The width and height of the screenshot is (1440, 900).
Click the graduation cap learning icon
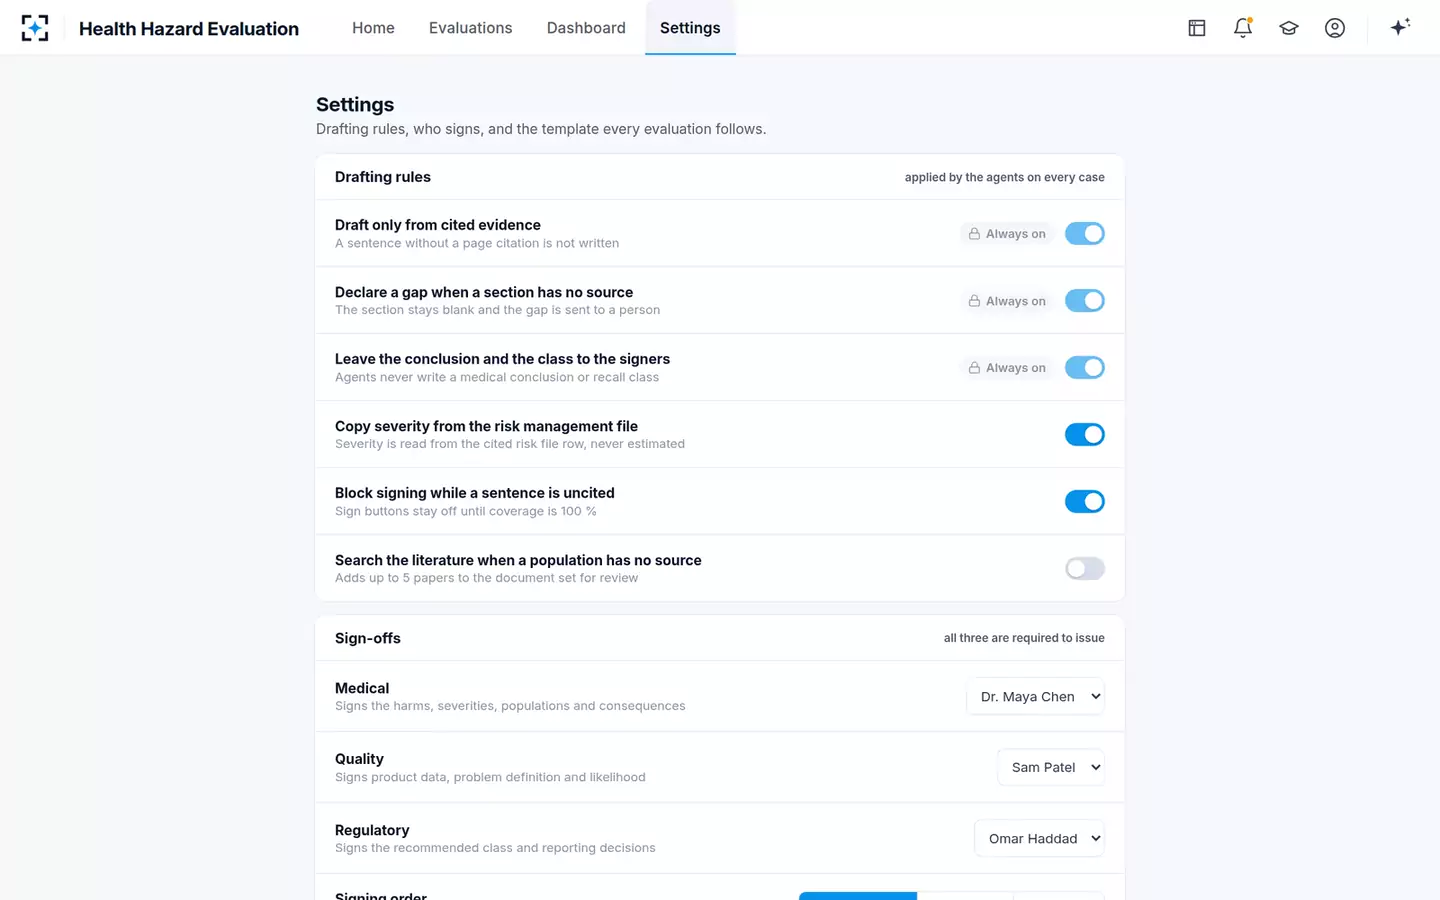1289,28
